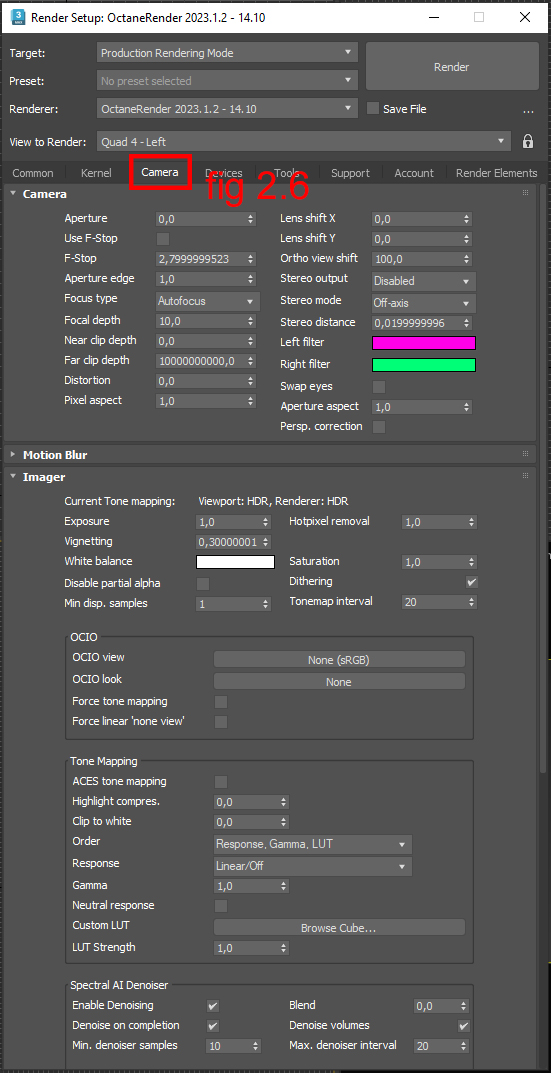This screenshot has width=551, height=1073.
Task: Open the tone mapping Order dropdown
Action: (313, 844)
